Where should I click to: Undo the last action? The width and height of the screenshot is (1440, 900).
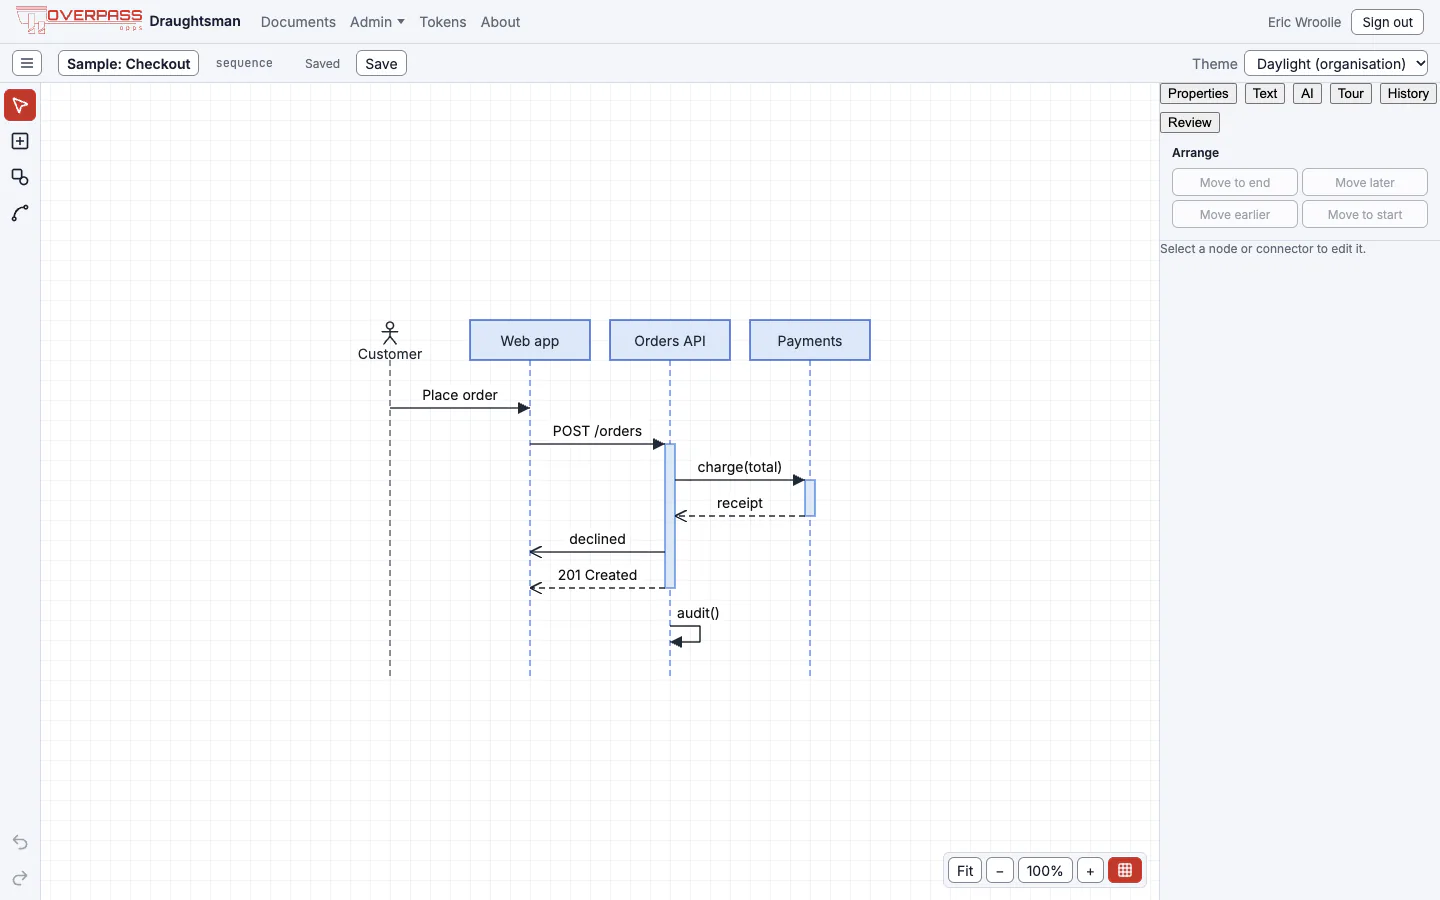(x=20, y=842)
